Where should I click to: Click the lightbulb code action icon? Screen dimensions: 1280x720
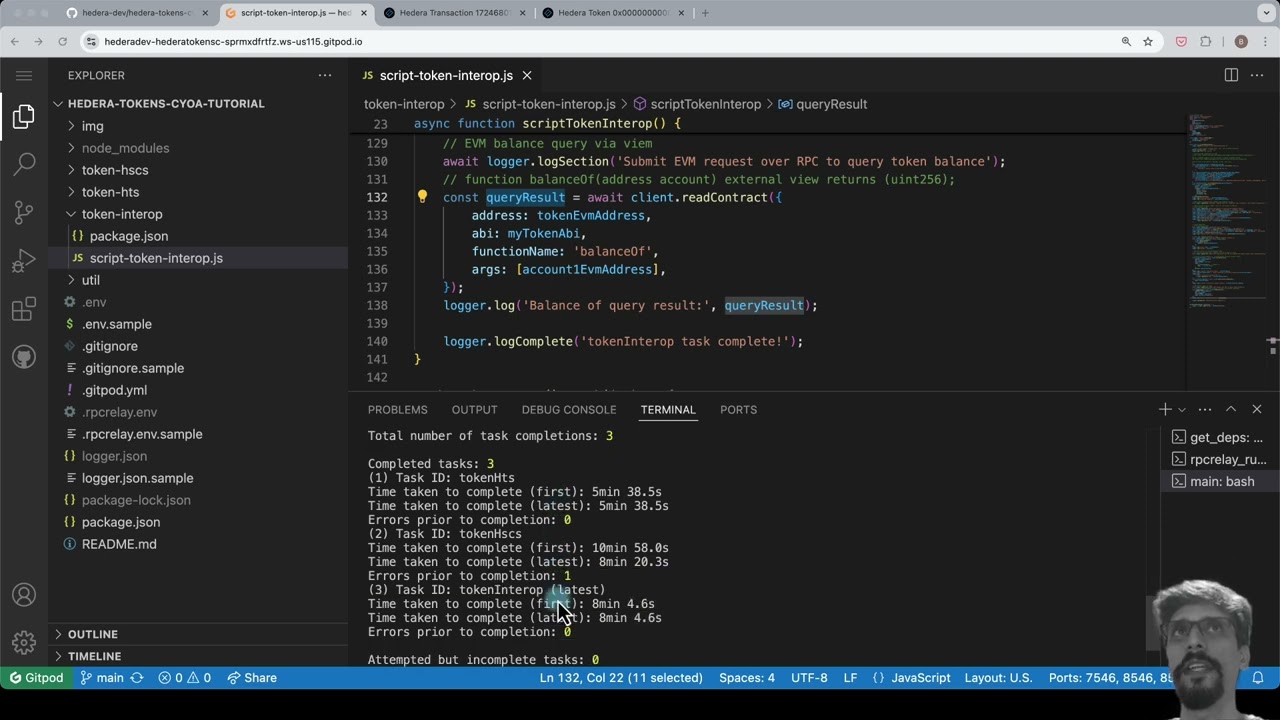(422, 197)
